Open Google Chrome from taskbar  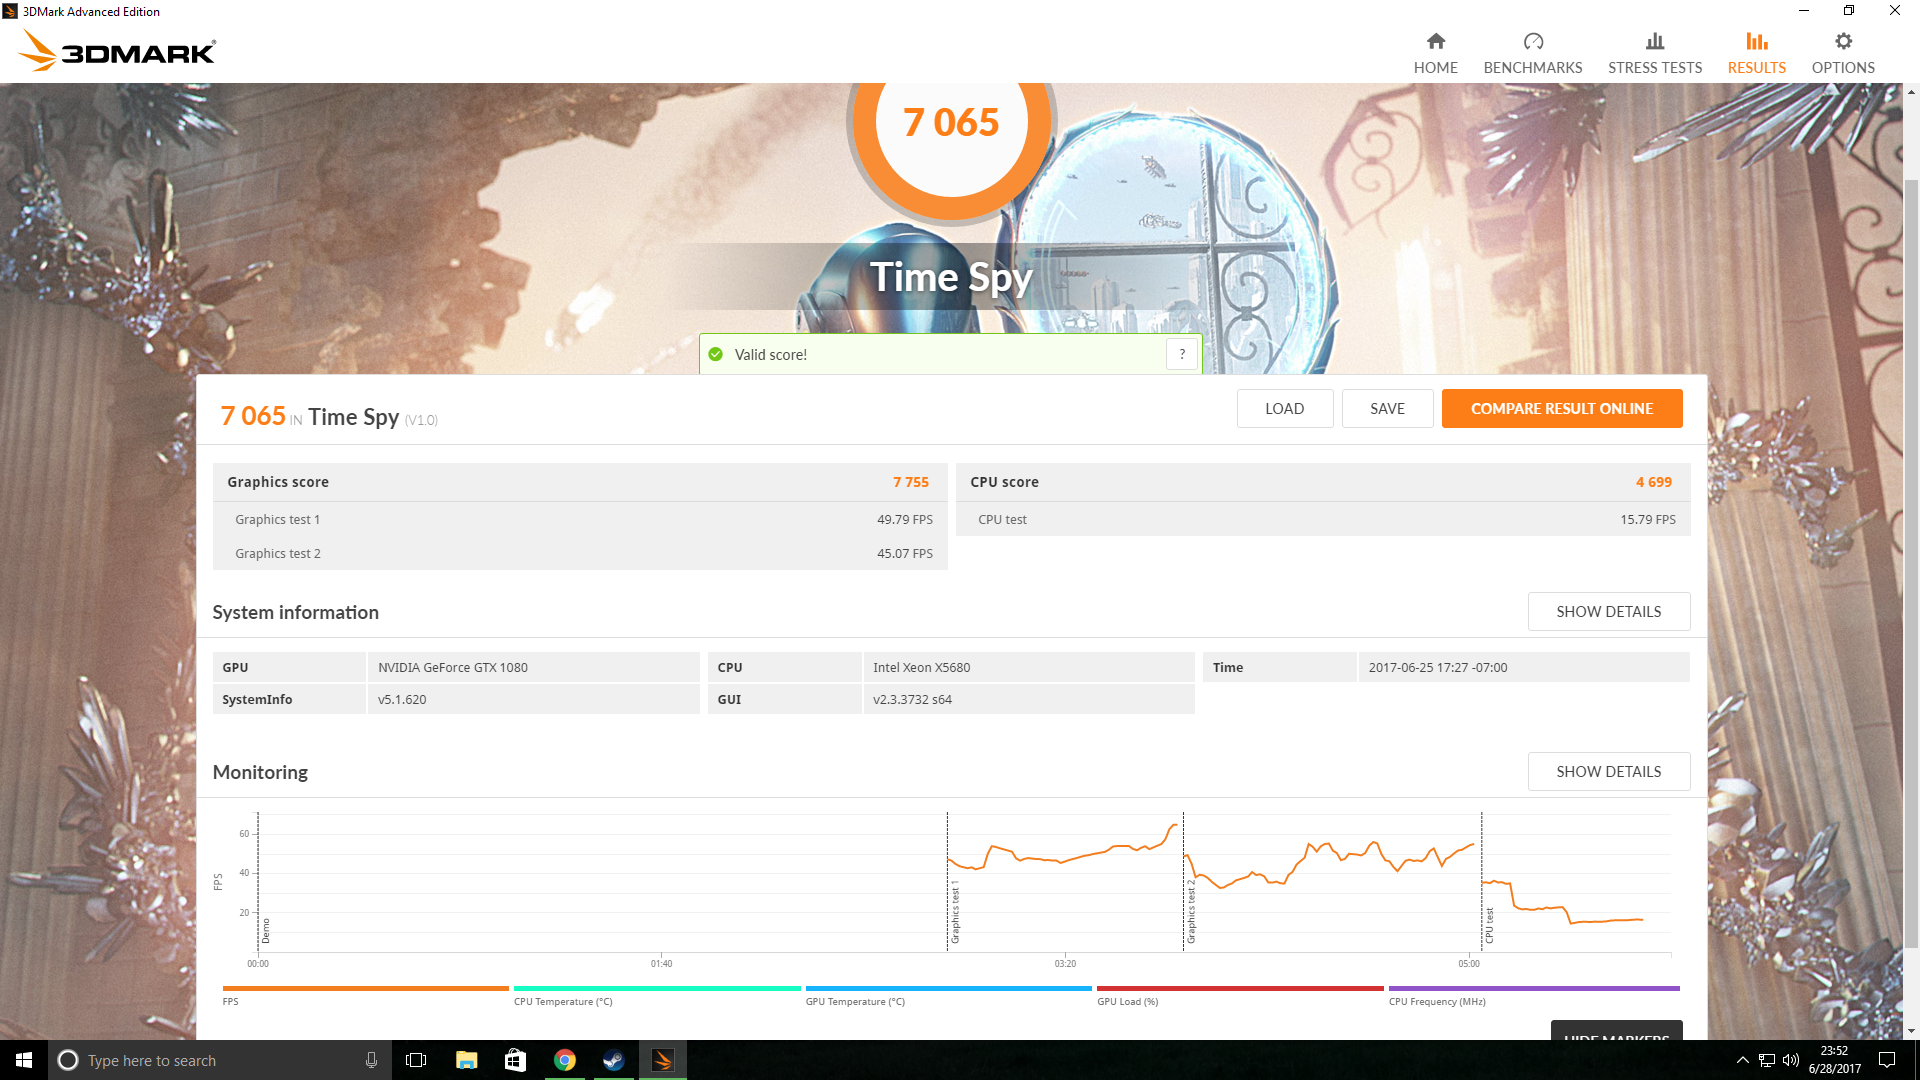564,1060
